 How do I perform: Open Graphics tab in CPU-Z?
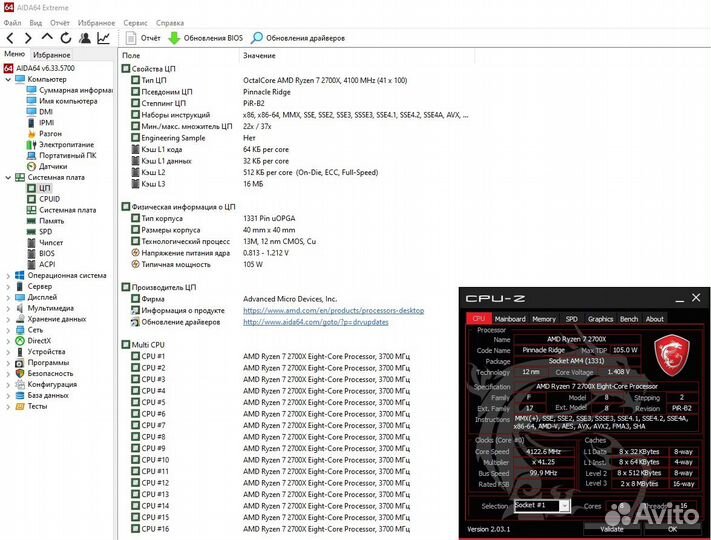(600, 319)
